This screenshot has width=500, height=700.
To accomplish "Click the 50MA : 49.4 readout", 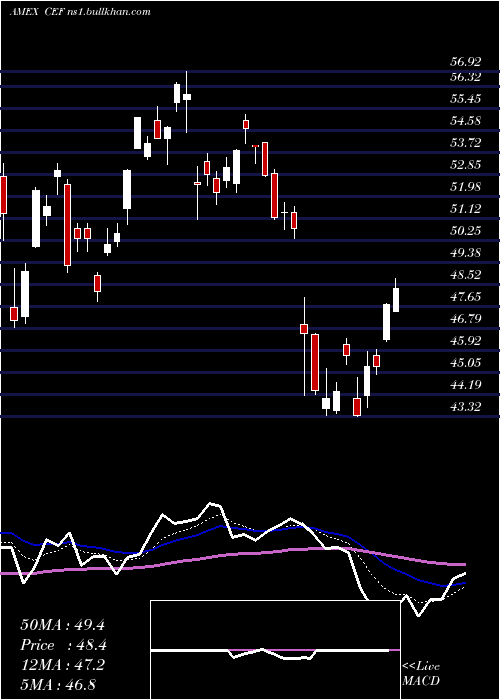I will tap(62, 625).
